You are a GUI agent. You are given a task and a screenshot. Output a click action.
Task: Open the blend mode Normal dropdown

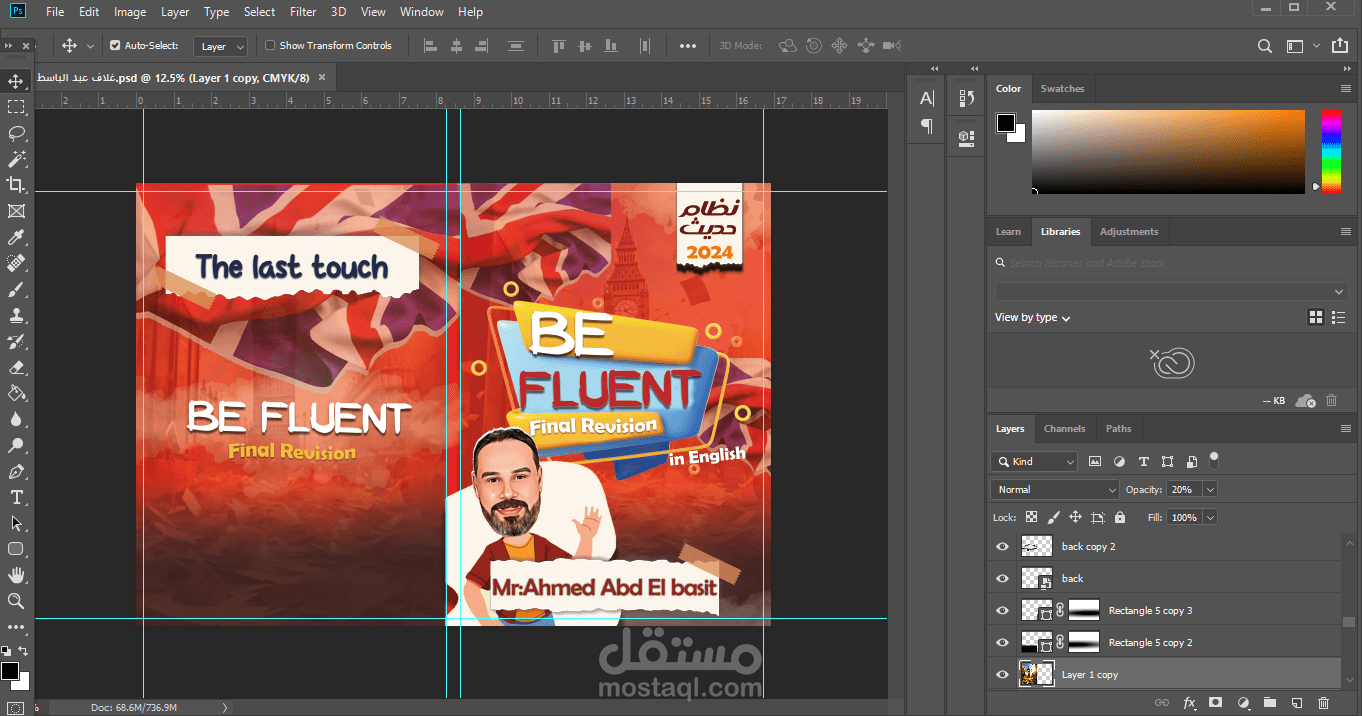pyautogui.click(x=1055, y=490)
